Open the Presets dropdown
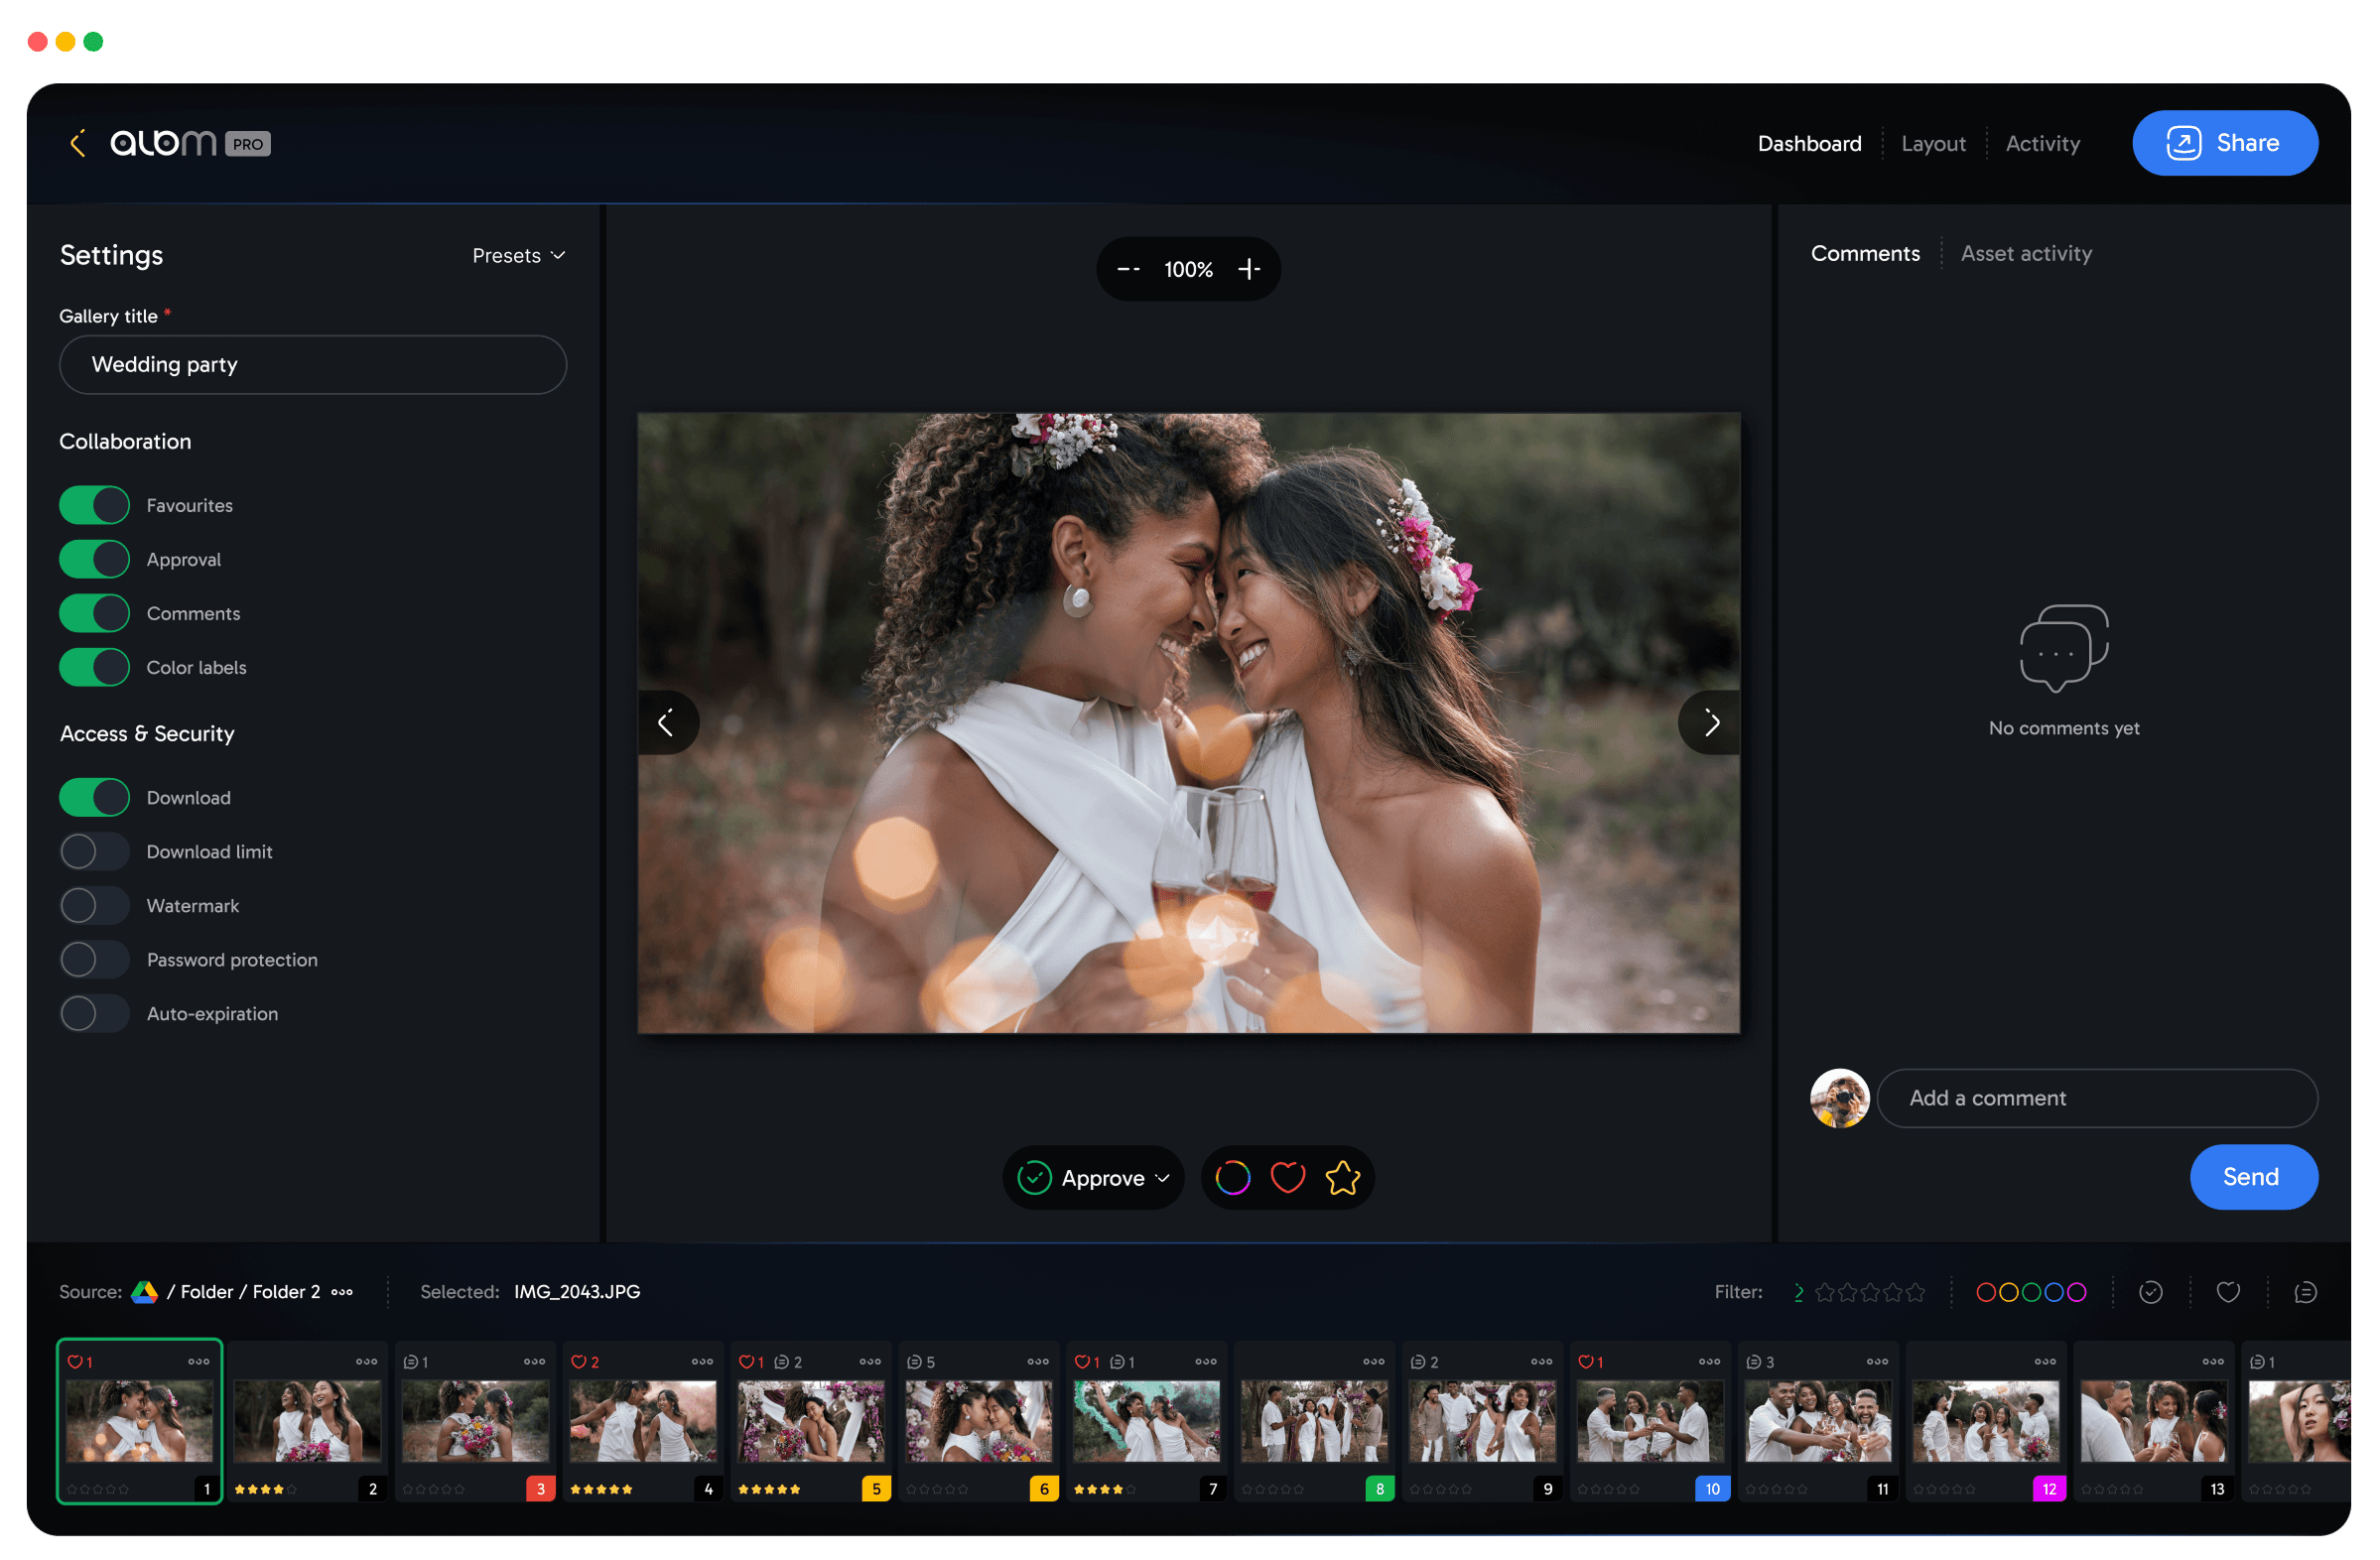Image resolution: width=2380 pixels, height=1560 pixels. tap(518, 256)
